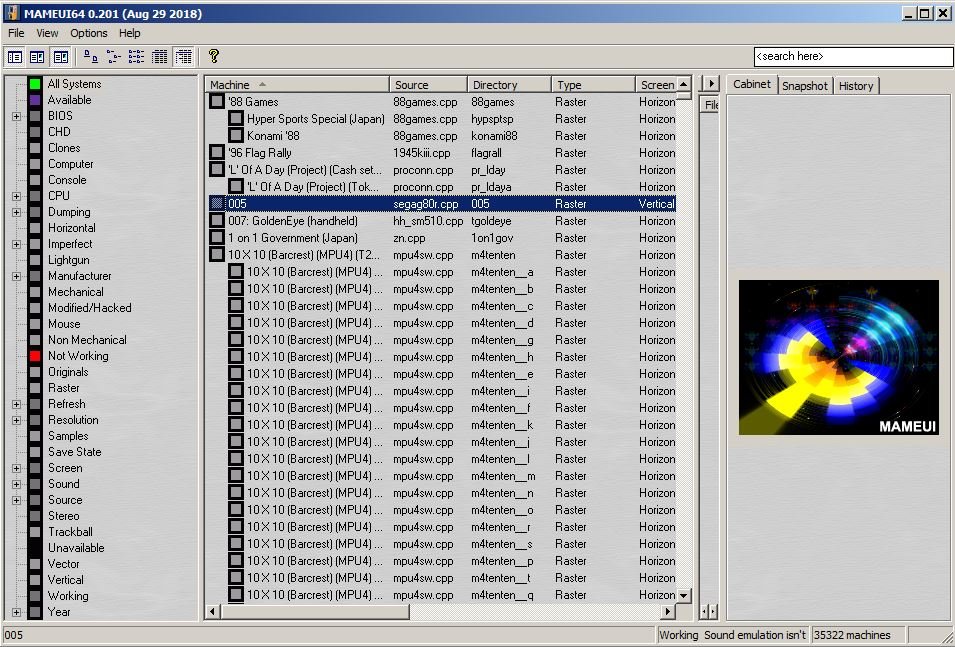Select the purple Available folder icon

(35, 100)
